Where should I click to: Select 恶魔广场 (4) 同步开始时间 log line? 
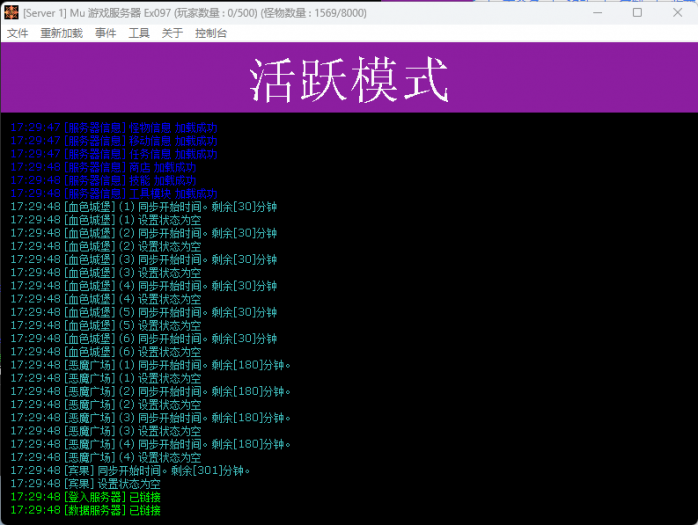point(151,444)
